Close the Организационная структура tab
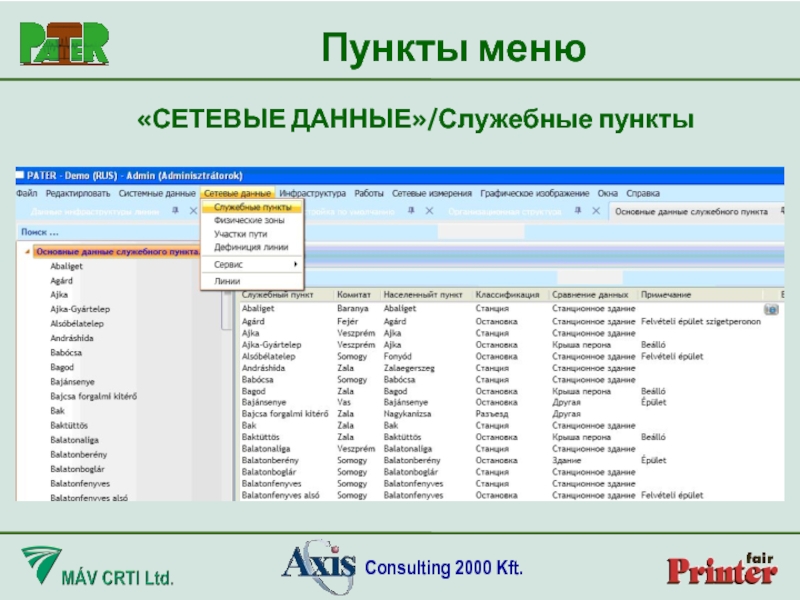Viewport: 800px width, 600px height. coord(596,211)
